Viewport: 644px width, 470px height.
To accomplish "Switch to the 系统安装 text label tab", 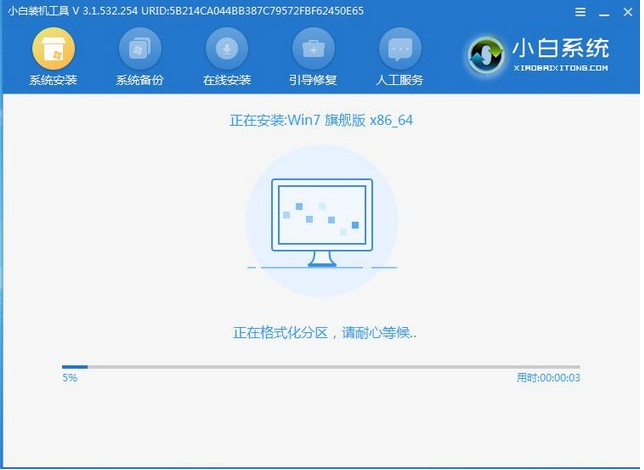I will click(53, 80).
